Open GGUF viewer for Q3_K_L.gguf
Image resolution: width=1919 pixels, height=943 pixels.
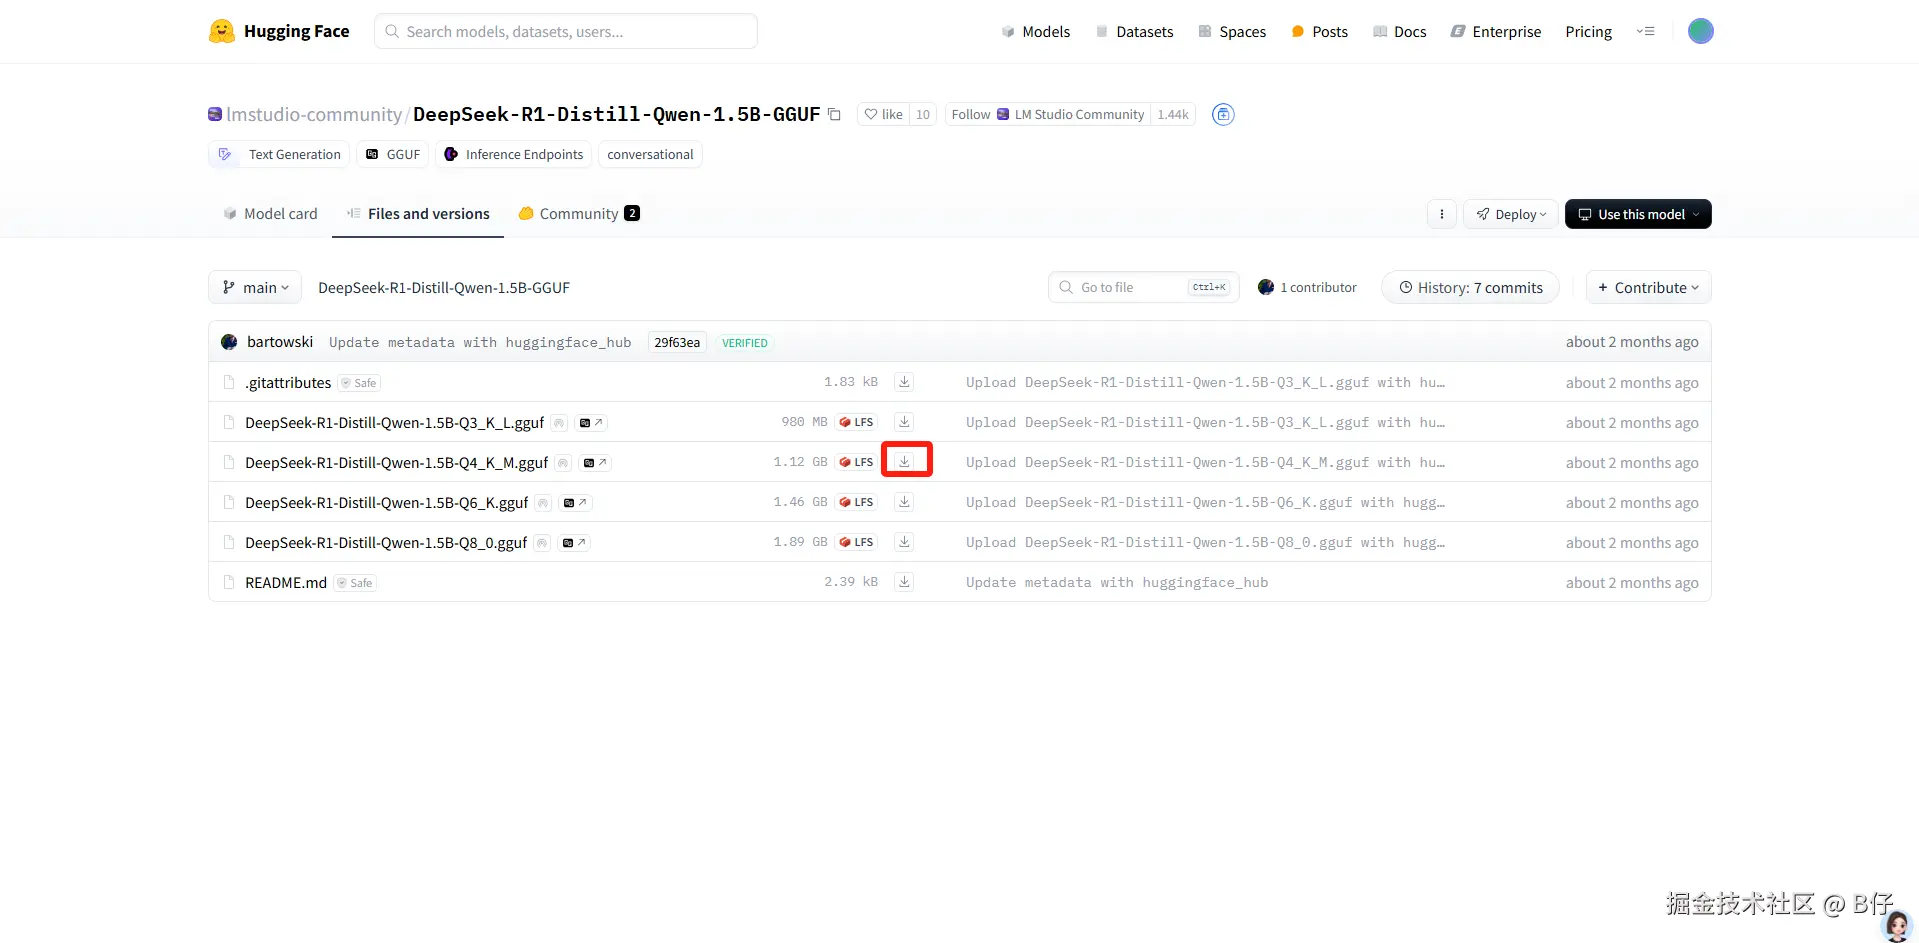pos(591,423)
